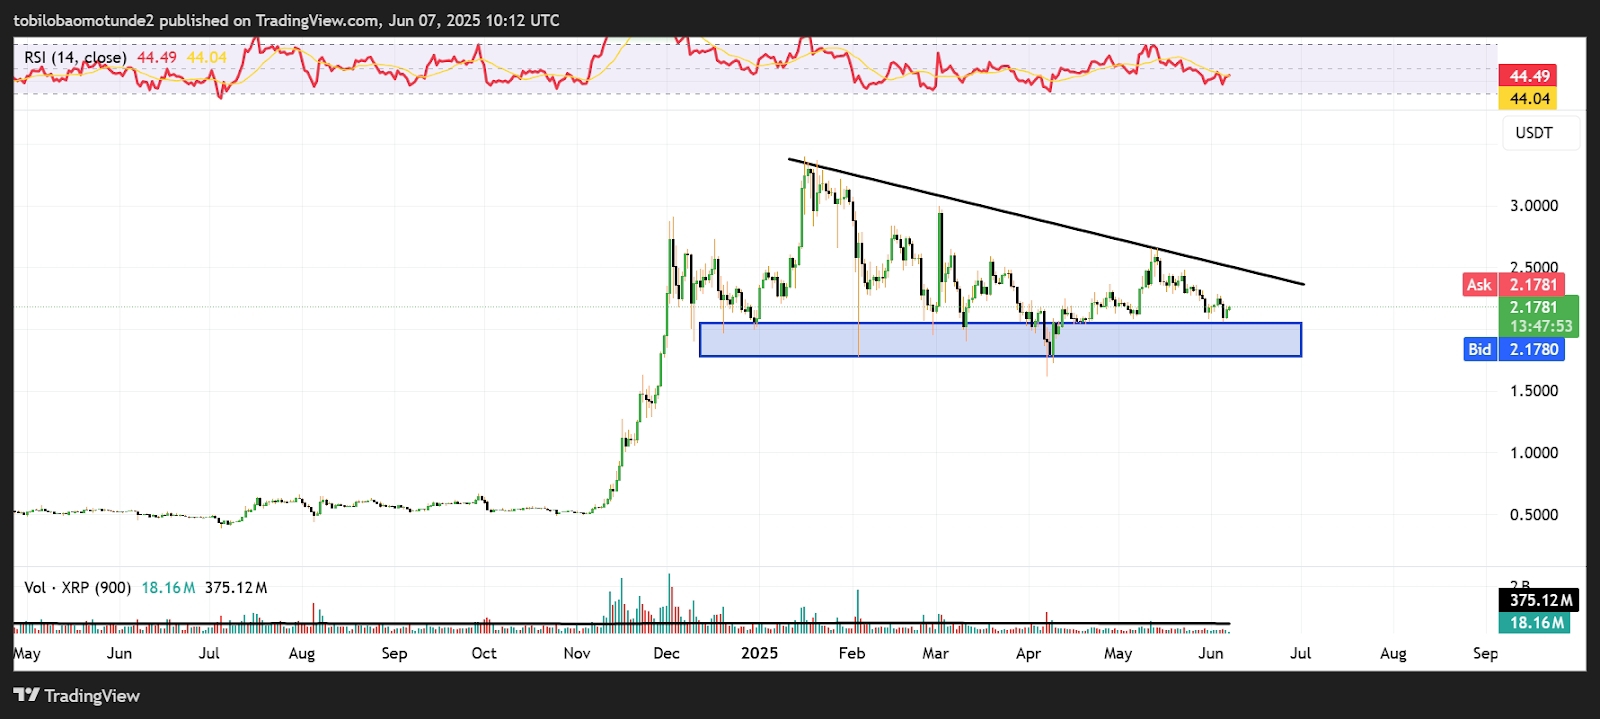Click the teal 18.16 M volume tag

coord(1535,622)
